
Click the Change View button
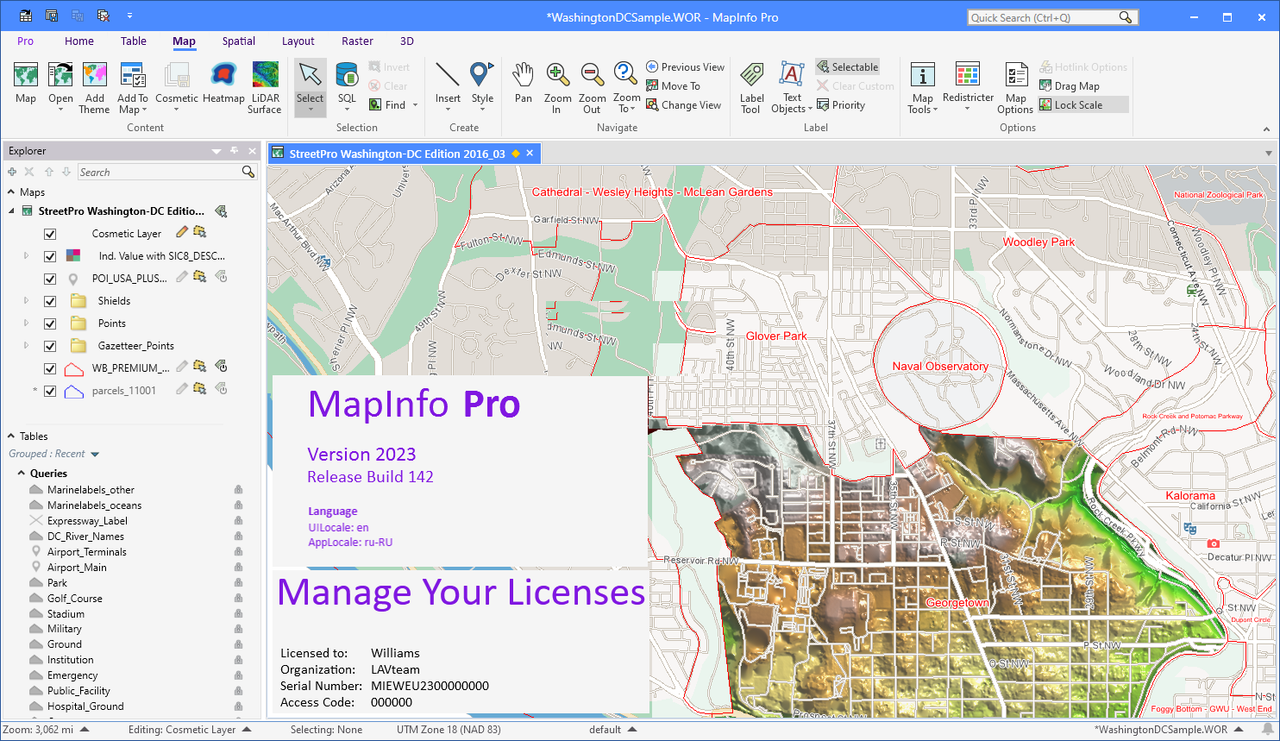683,105
